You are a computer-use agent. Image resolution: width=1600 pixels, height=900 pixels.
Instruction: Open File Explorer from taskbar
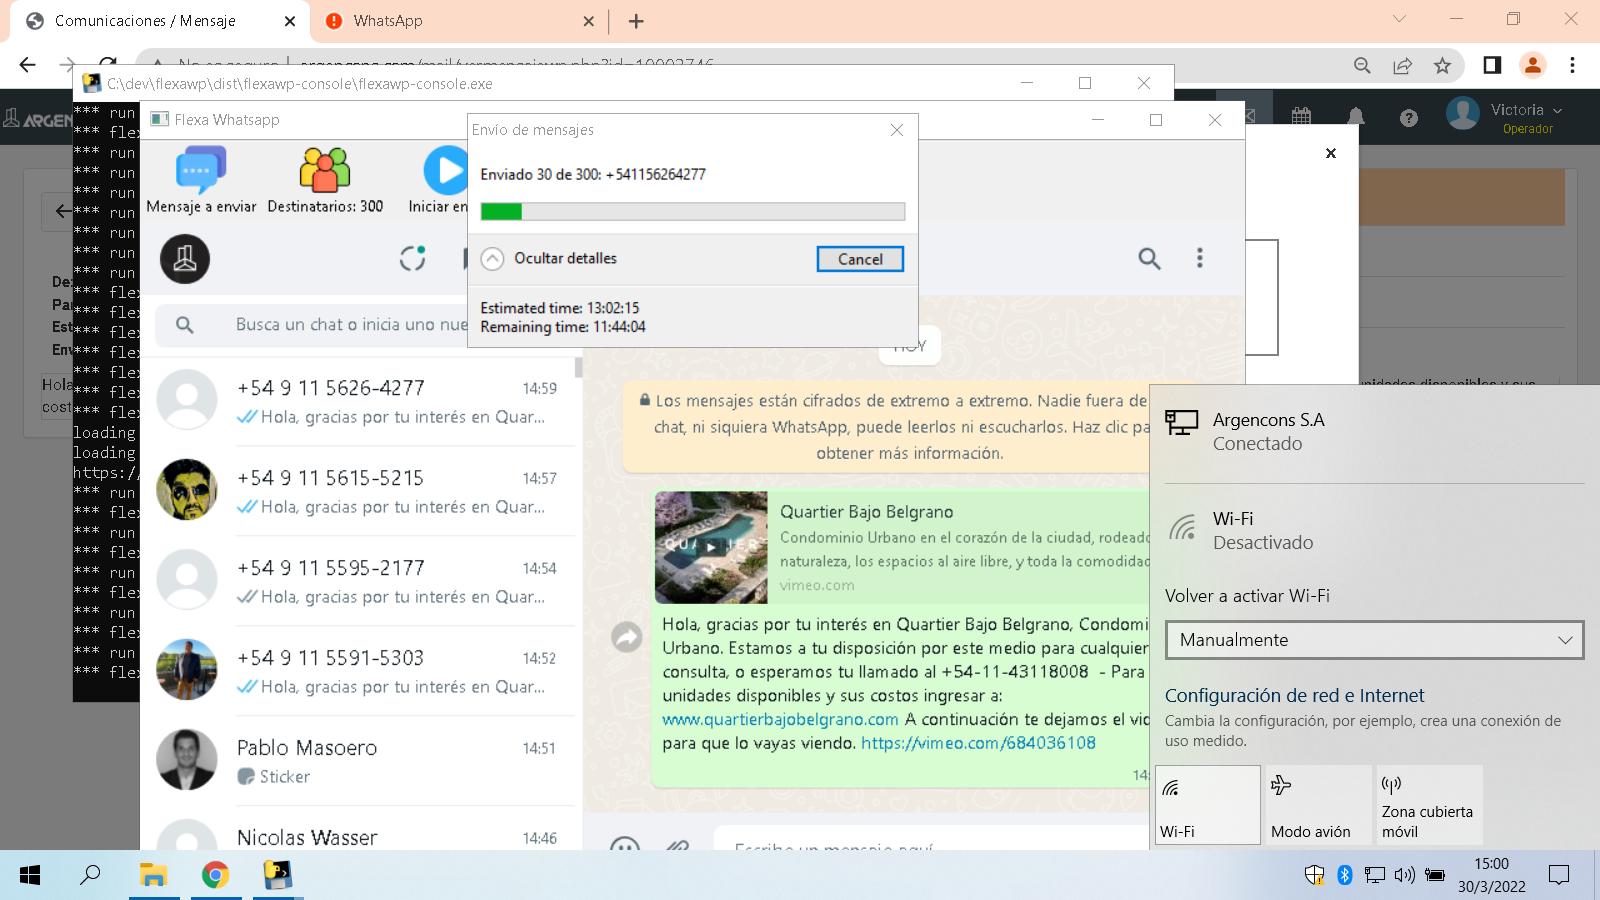click(x=153, y=876)
